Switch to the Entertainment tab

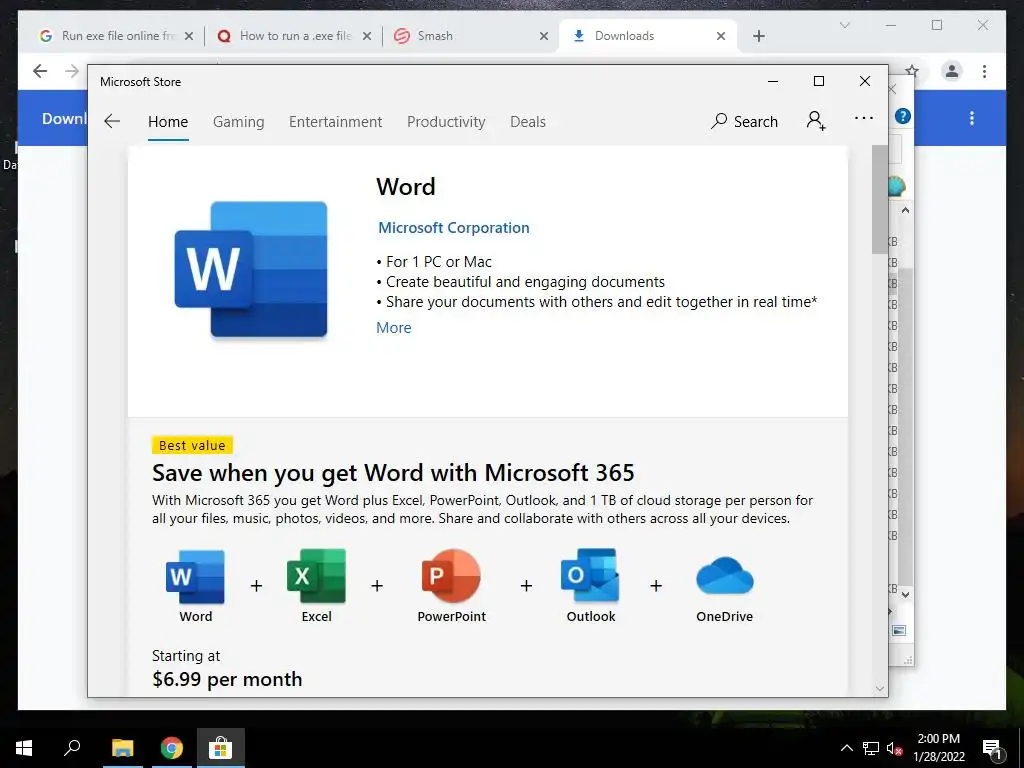336,122
